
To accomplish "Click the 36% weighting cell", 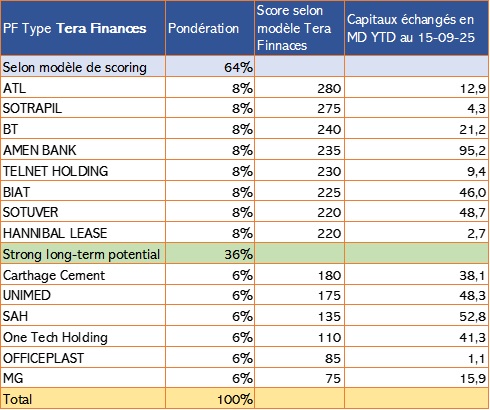I will (210, 254).
